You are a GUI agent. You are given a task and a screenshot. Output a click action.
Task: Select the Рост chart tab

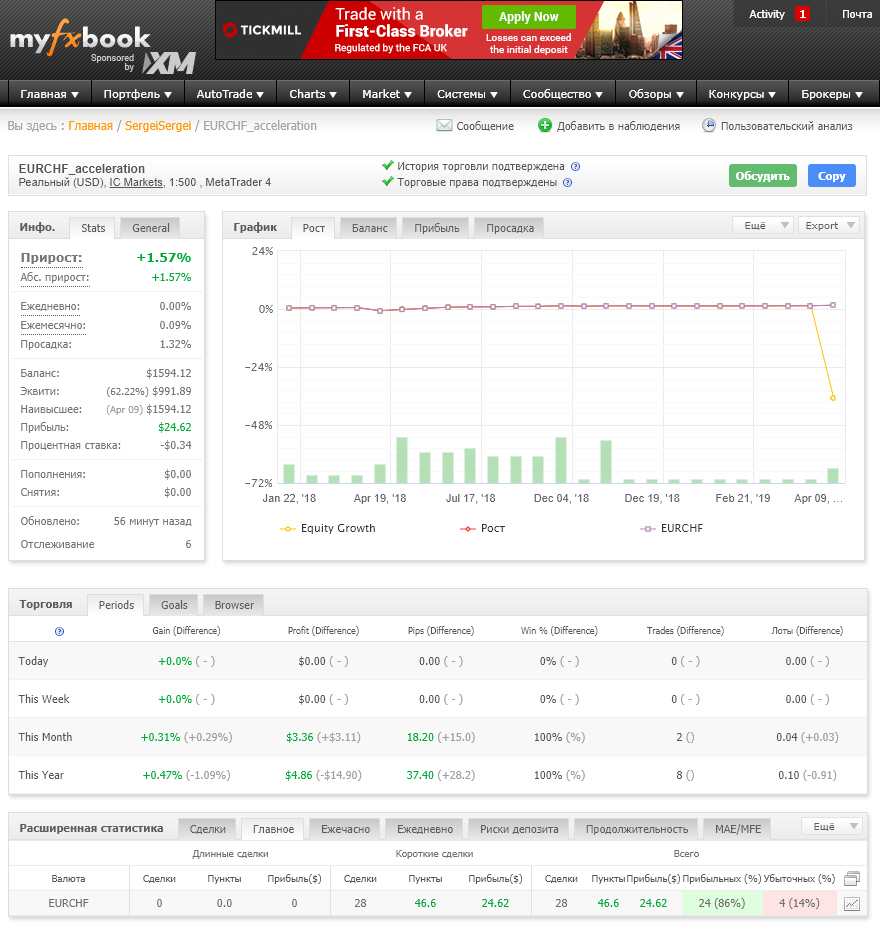click(314, 228)
